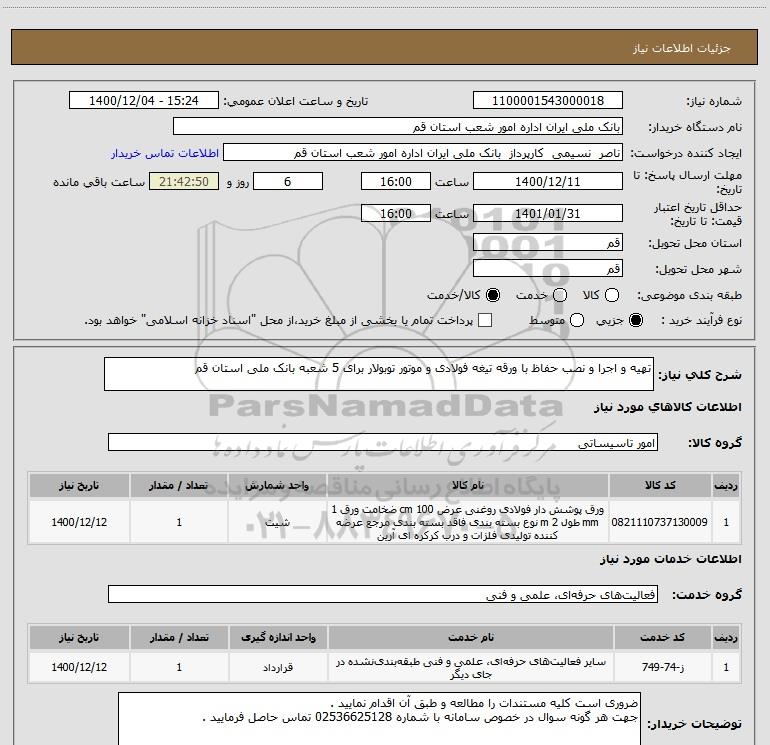Click the اطلاعات خدمات مورد نیاز heading
Screen dimensions: 770x745
pyautogui.click(x=670, y=559)
